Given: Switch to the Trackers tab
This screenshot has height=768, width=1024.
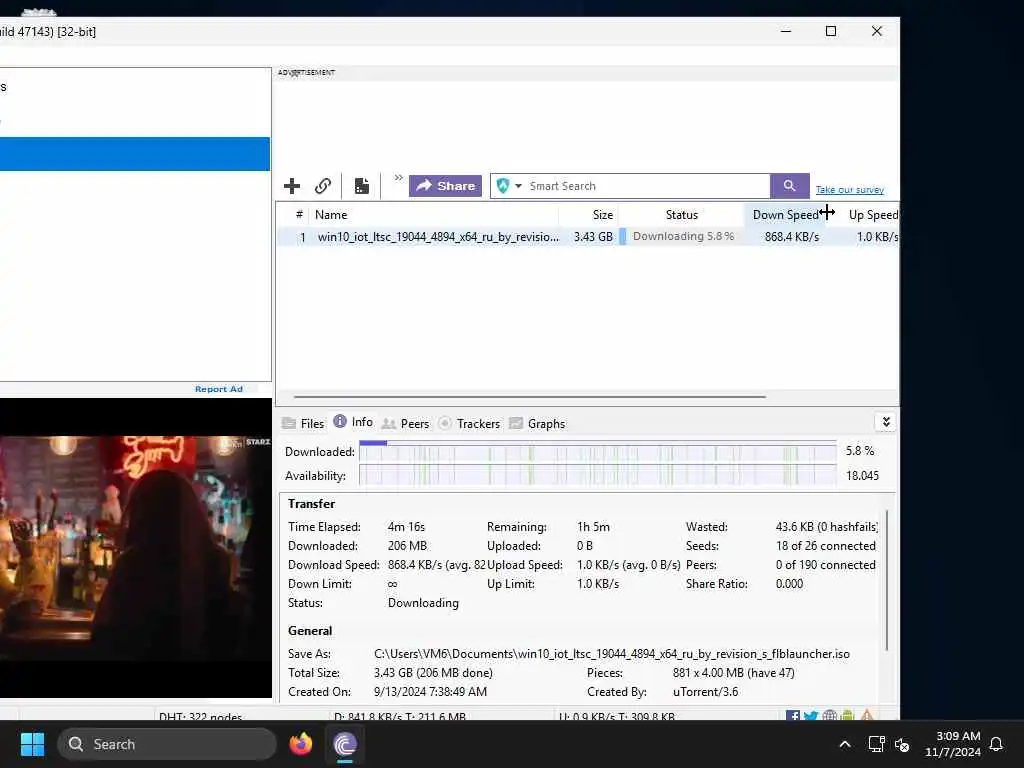Looking at the screenshot, I should [x=469, y=423].
